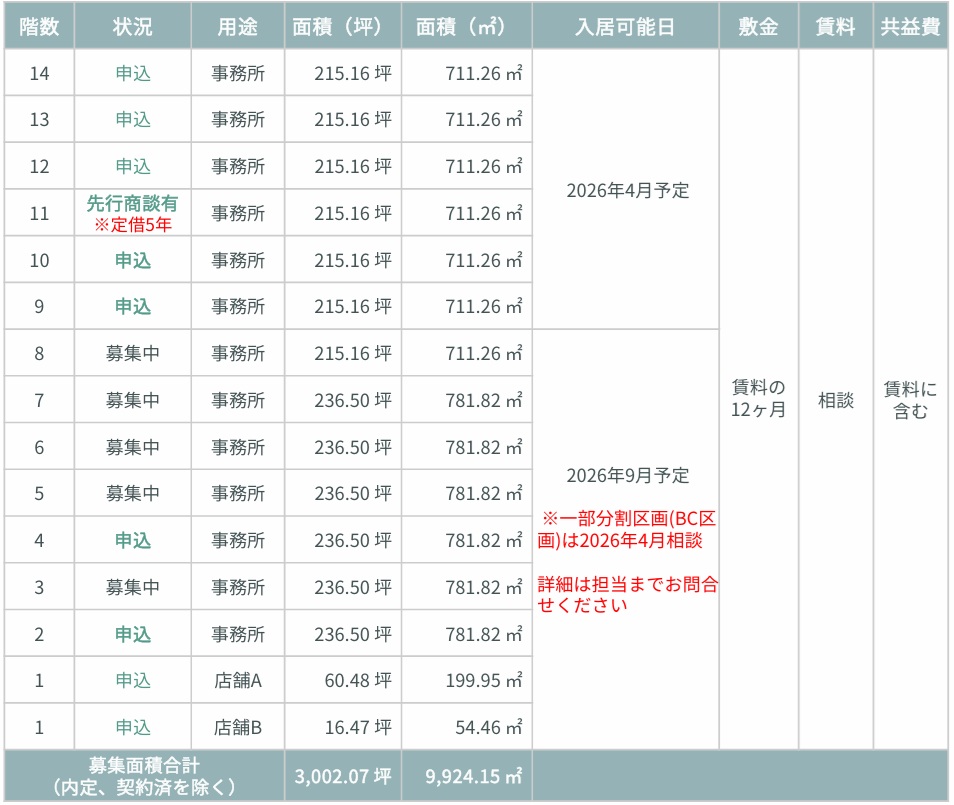954x805 pixels.
Task: Click the 階数 column header
Action: point(39,27)
